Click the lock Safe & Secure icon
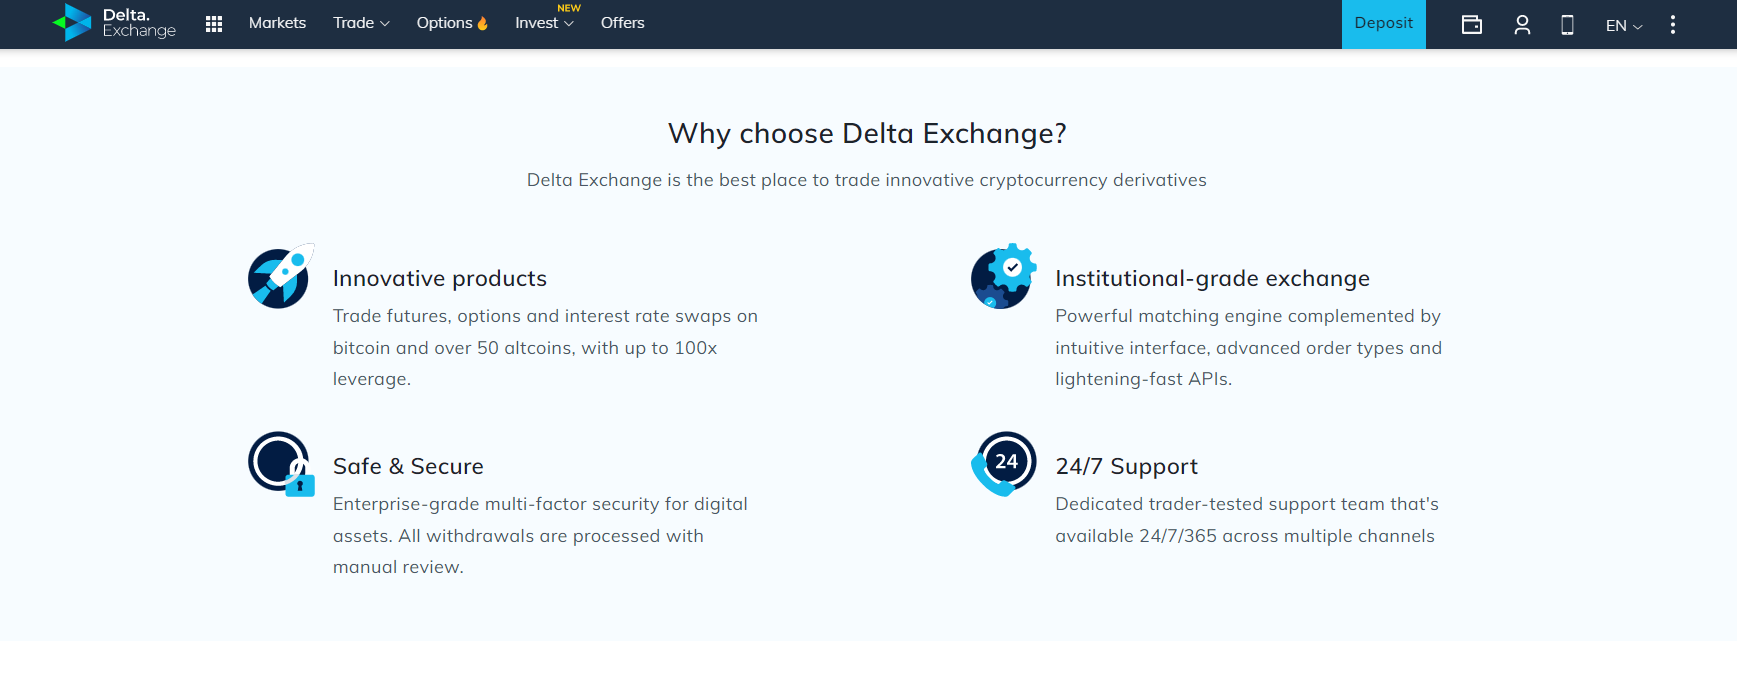The height and width of the screenshot is (688, 1737). [281, 464]
